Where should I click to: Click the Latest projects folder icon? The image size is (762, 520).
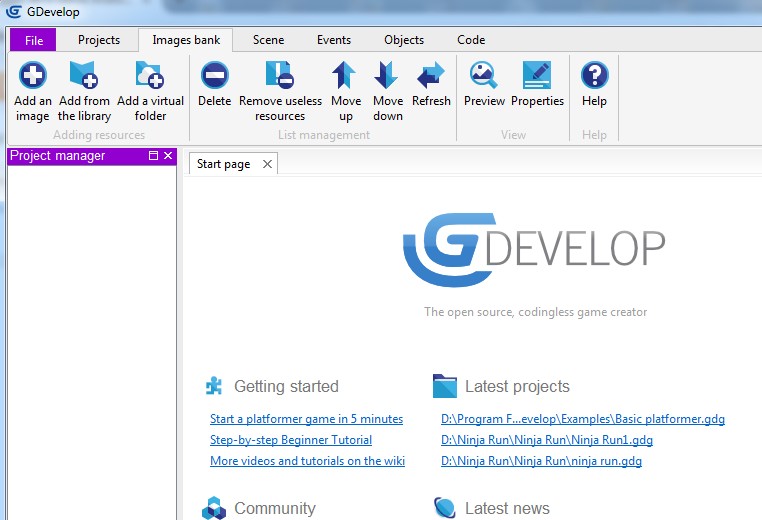click(445, 386)
